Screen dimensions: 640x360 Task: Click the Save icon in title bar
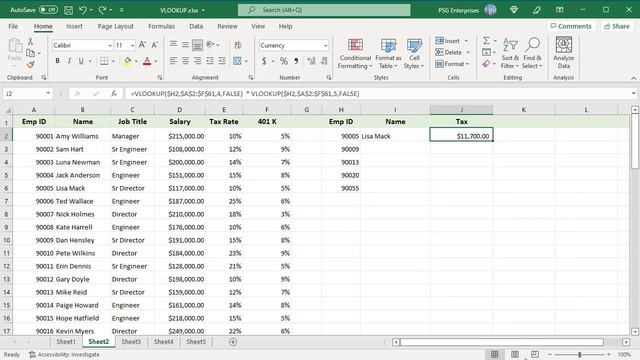68,10
